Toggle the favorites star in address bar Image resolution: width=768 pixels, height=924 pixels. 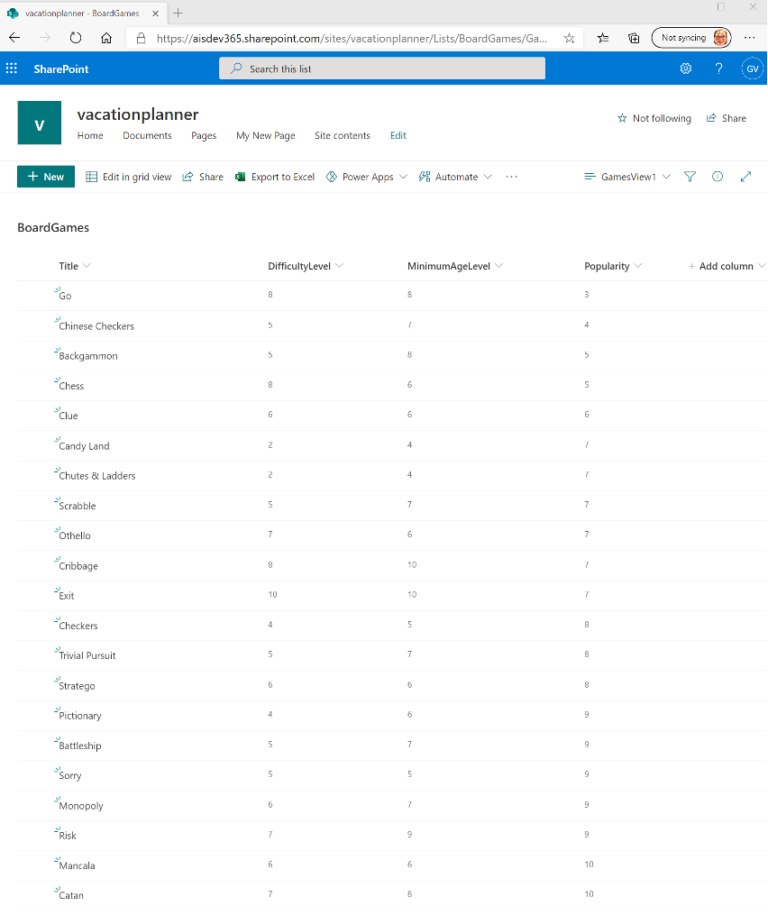click(x=569, y=37)
